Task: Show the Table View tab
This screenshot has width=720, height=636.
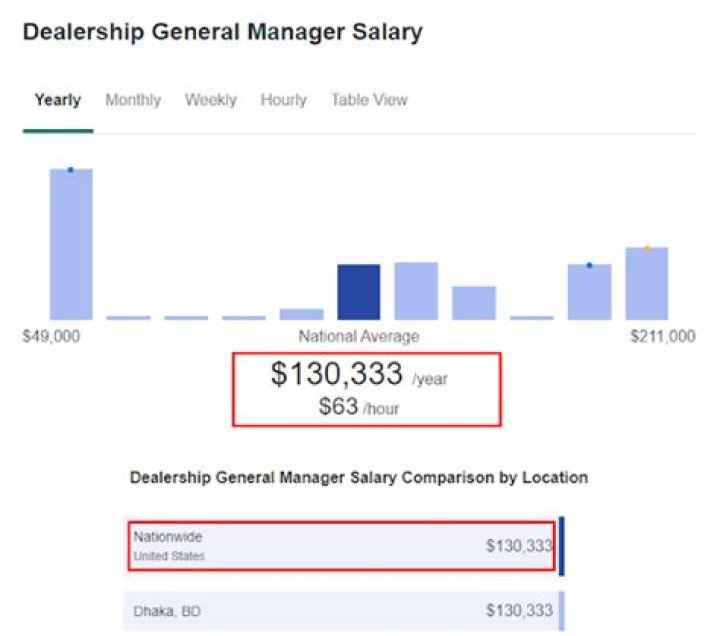Action: tap(369, 100)
